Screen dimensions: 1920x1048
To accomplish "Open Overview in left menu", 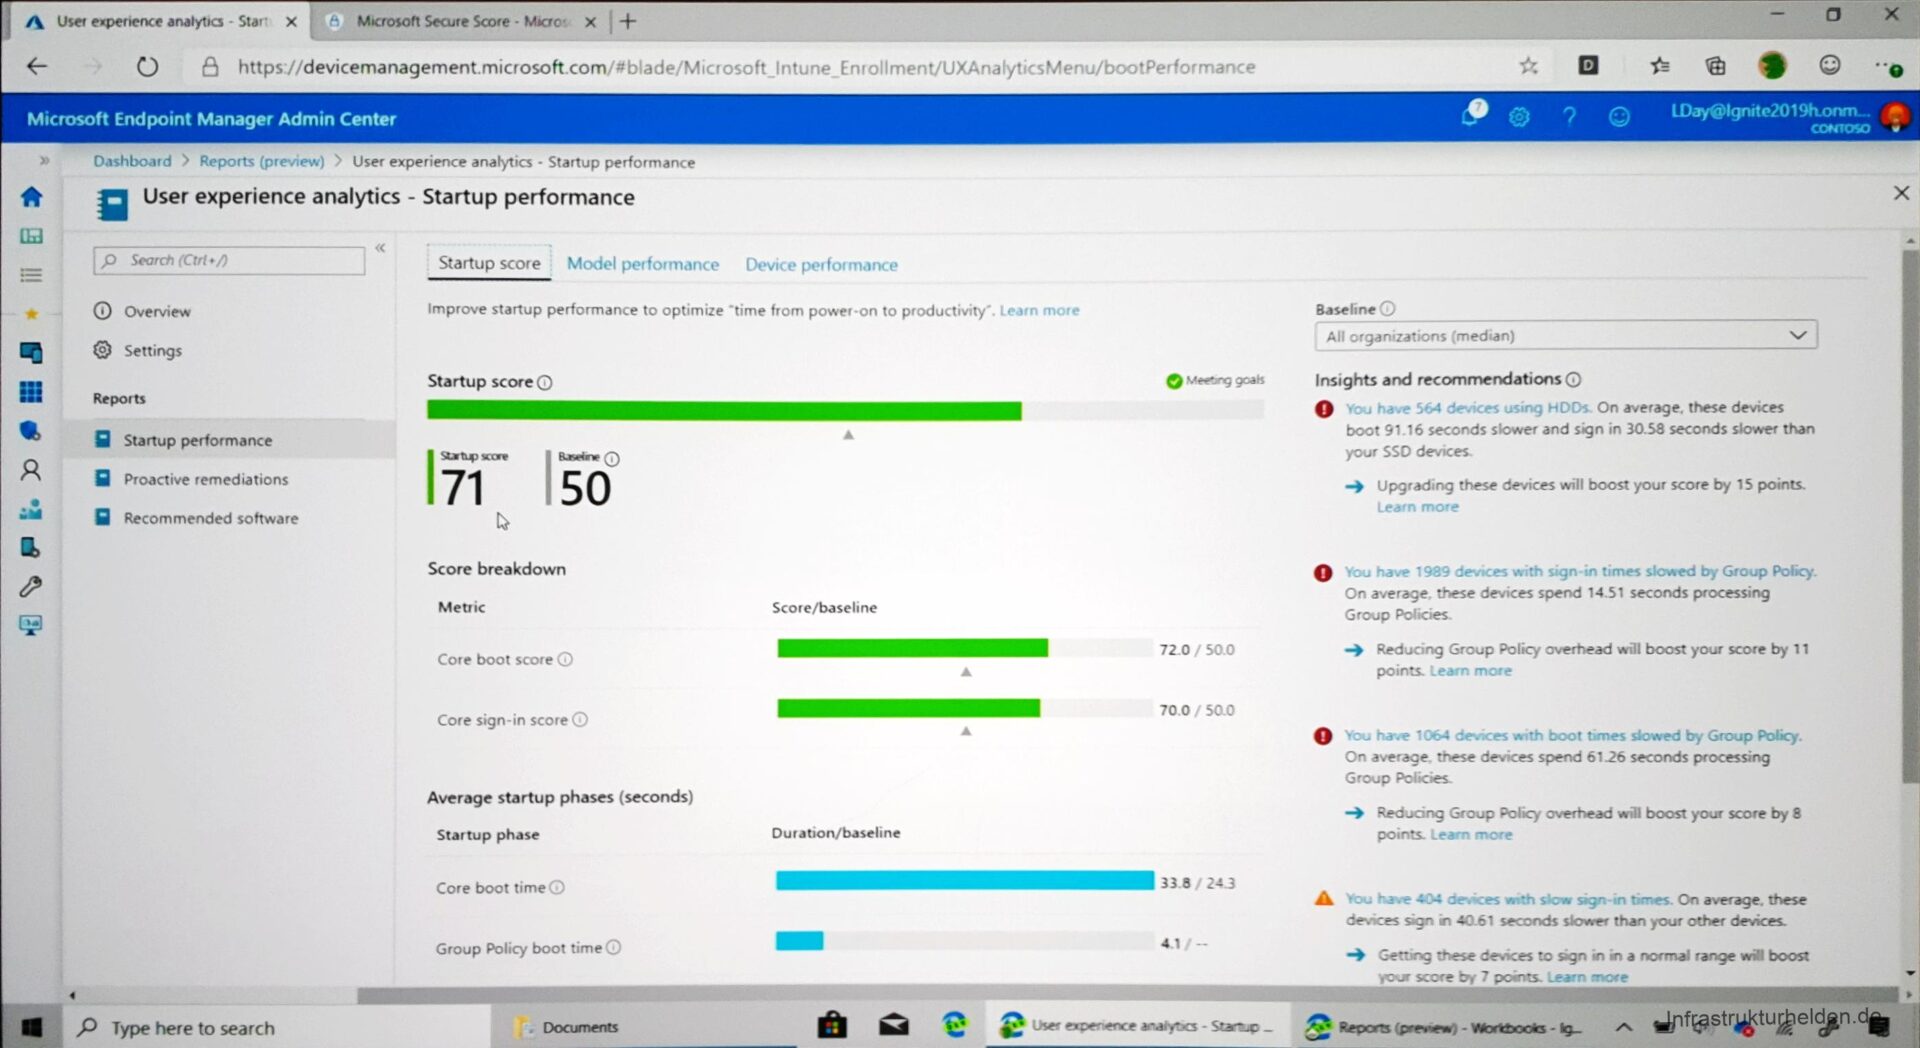I will click(157, 312).
